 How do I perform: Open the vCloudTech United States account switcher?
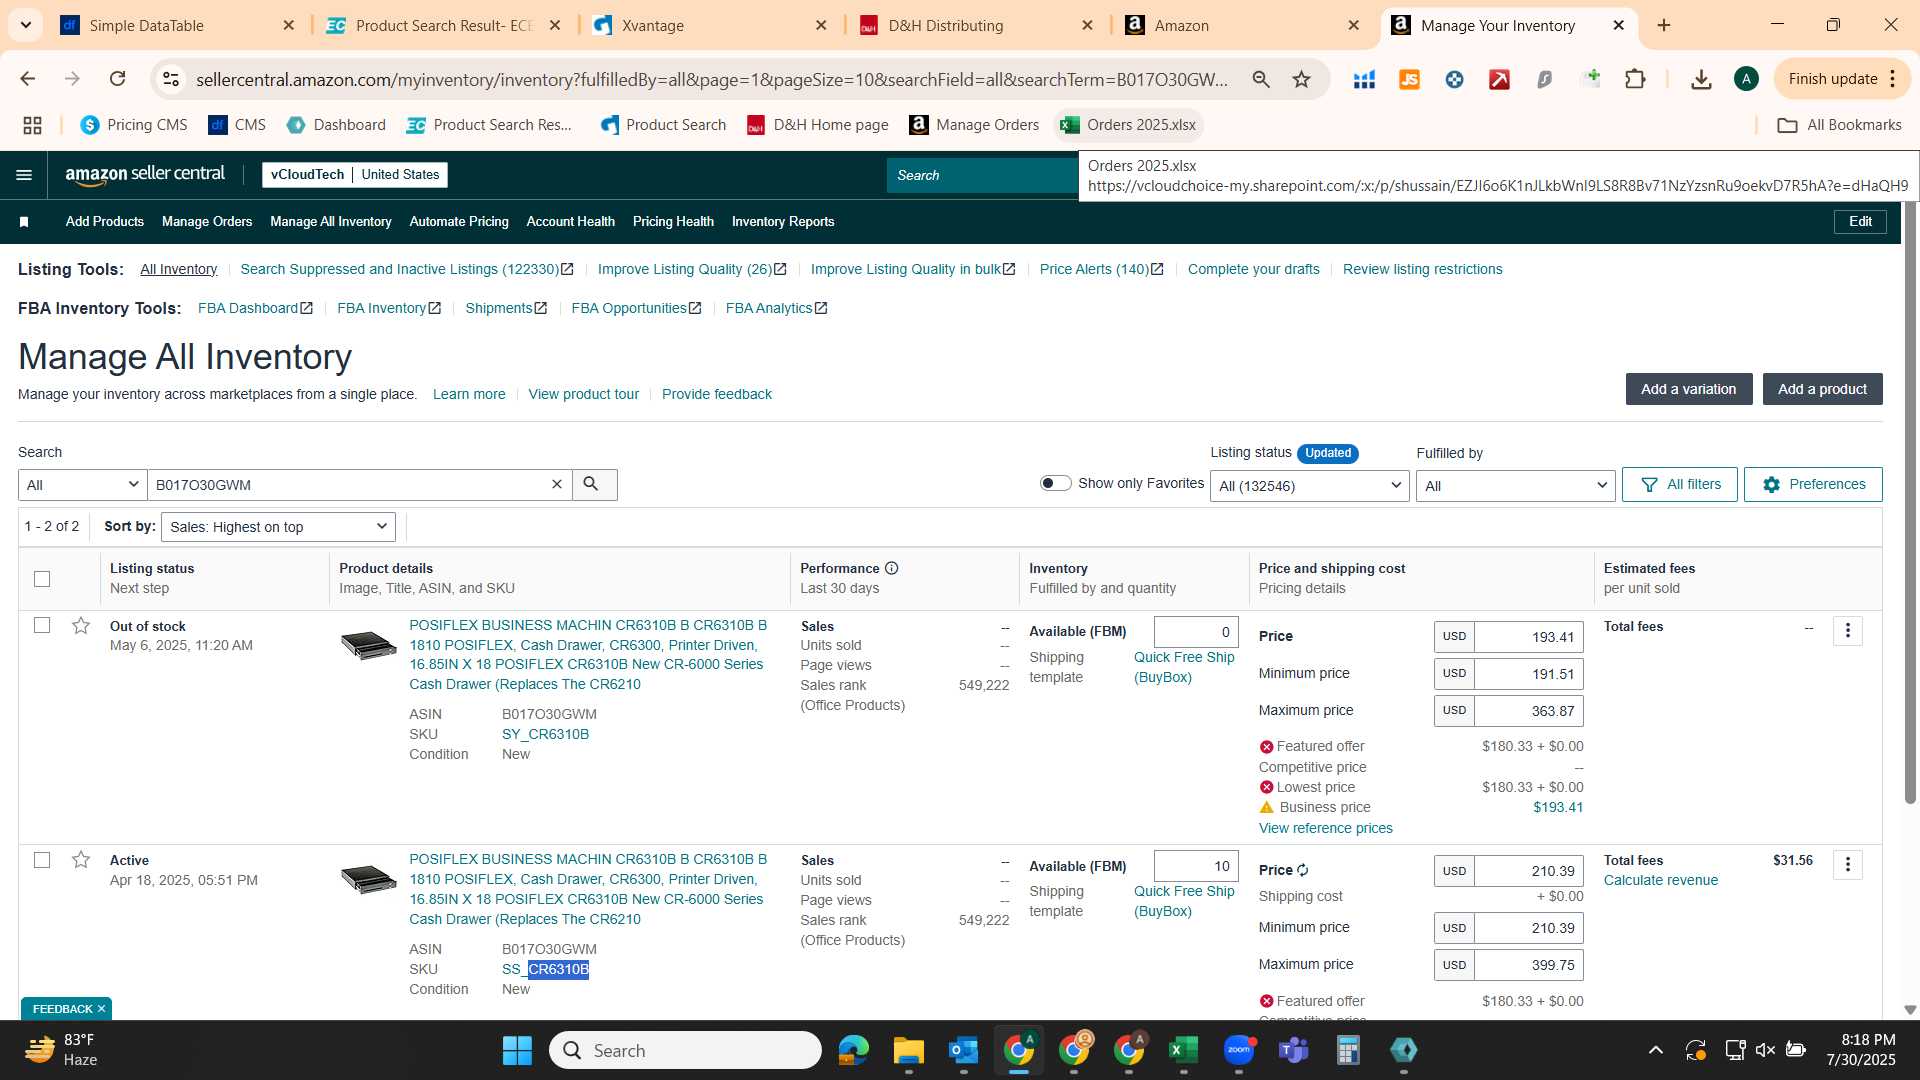pyautogui.click(x=355, y=175)
